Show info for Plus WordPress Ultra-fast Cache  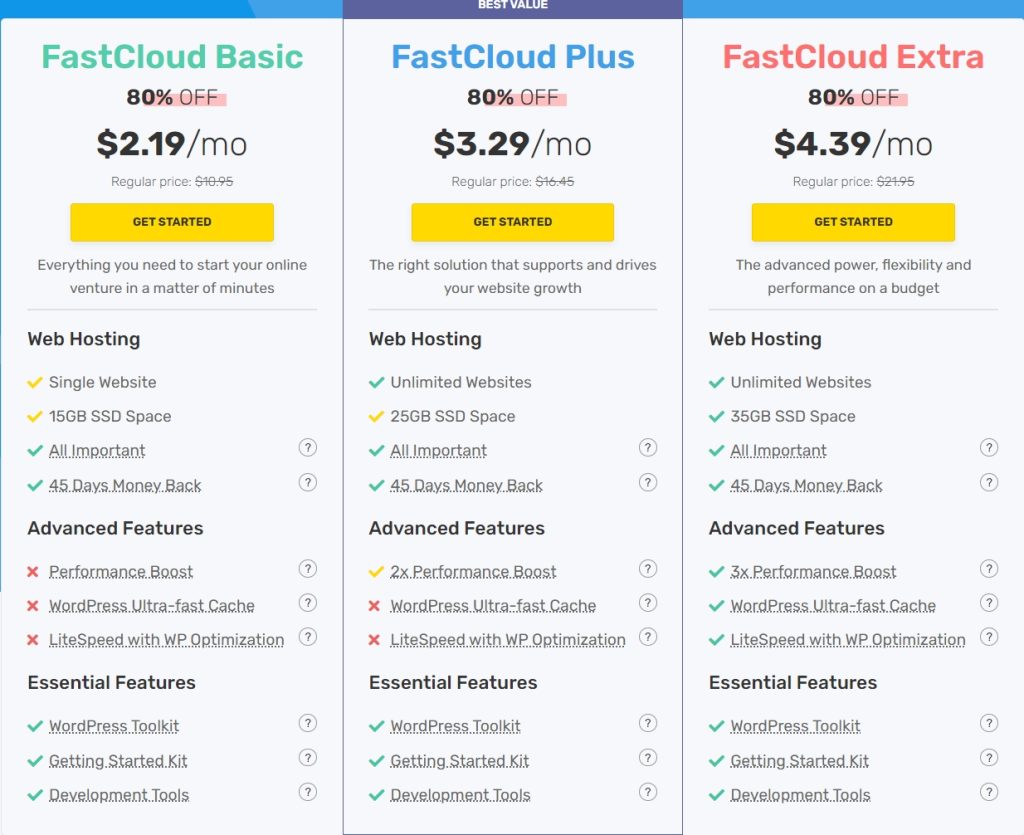(x=648, y=603)
